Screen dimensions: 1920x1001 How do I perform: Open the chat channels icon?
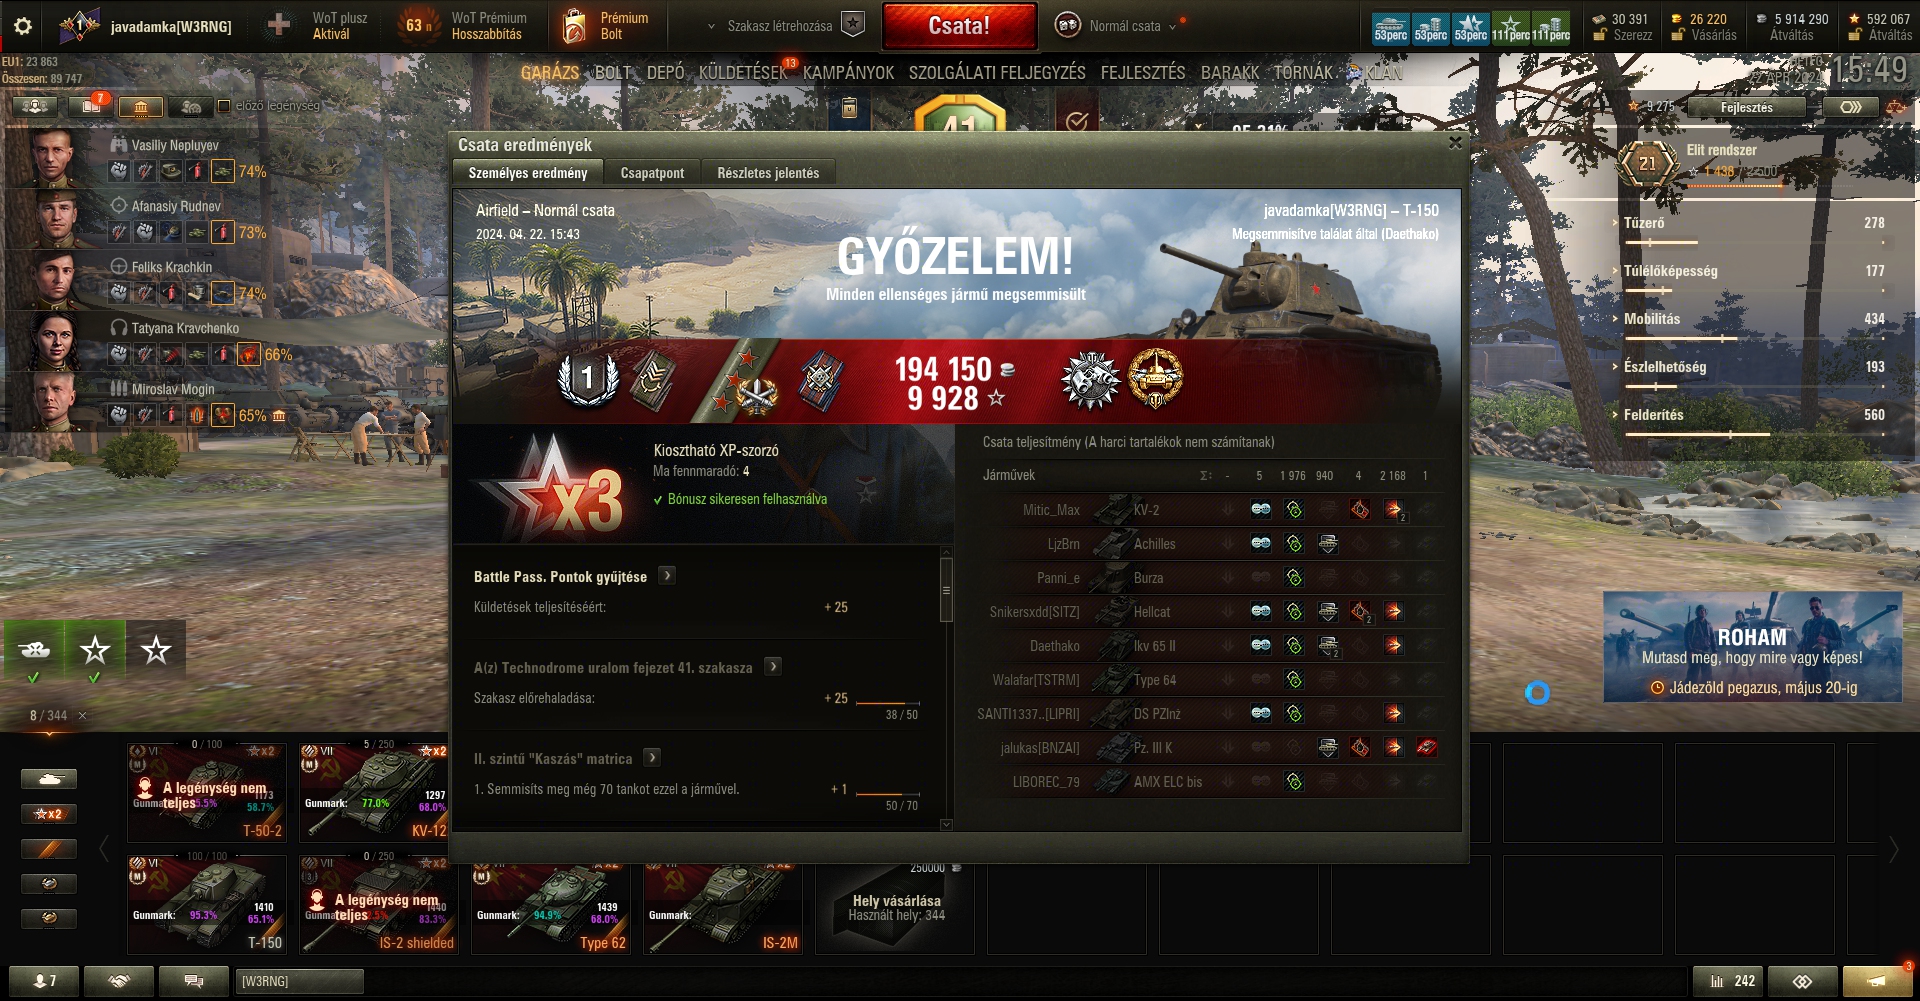tap(194, 981)
